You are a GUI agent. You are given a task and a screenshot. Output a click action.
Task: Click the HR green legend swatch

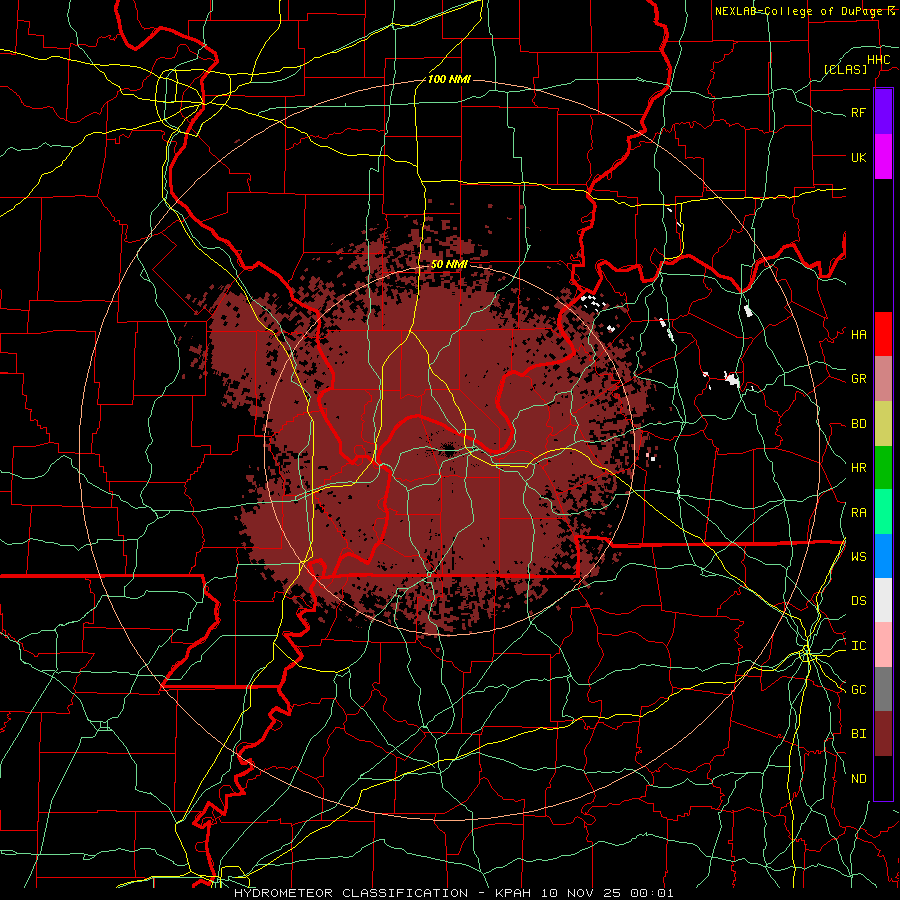(x=883, y=468)
